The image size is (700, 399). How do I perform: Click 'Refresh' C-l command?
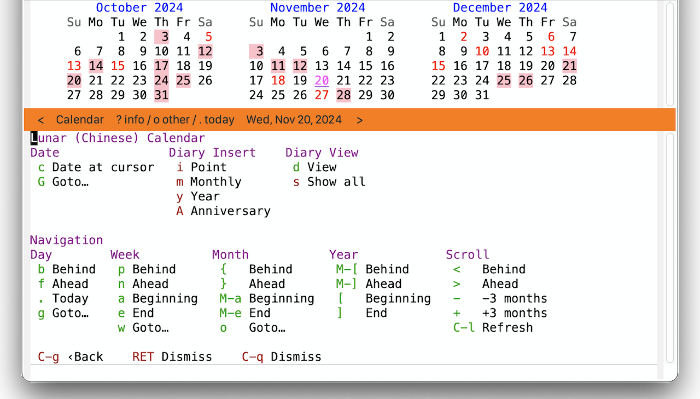coord(492,328)
